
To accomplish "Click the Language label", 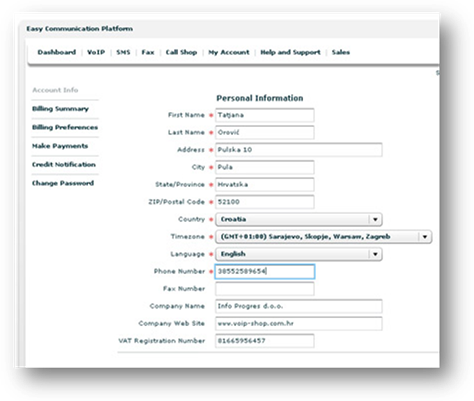I will [x=188, y=254].
